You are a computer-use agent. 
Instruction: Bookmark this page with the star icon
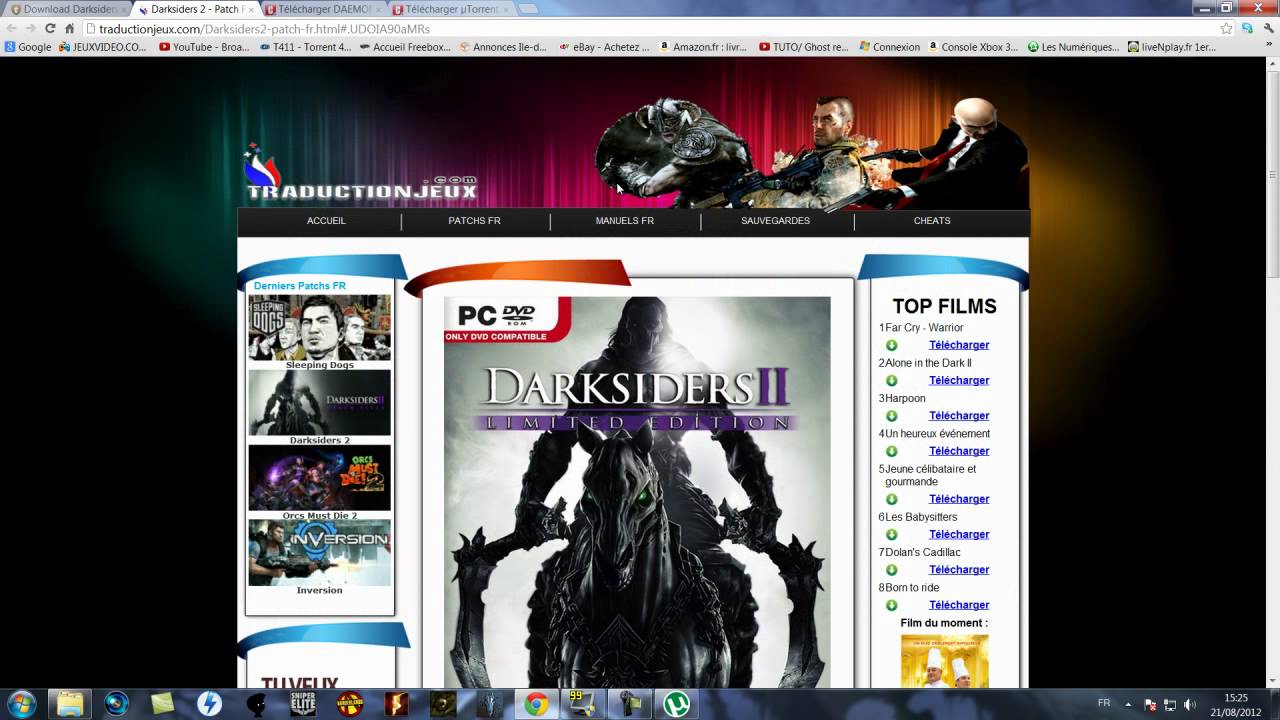click(x=1226, y=29)
